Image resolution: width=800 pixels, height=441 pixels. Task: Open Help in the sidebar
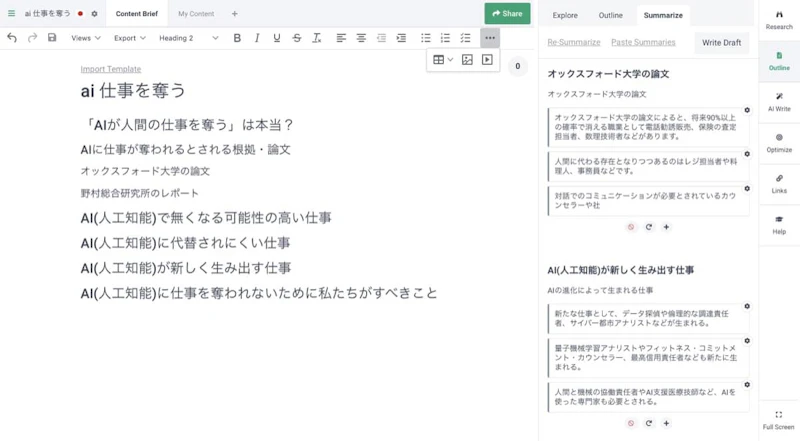pyautogui.click(x=779, y=225)
